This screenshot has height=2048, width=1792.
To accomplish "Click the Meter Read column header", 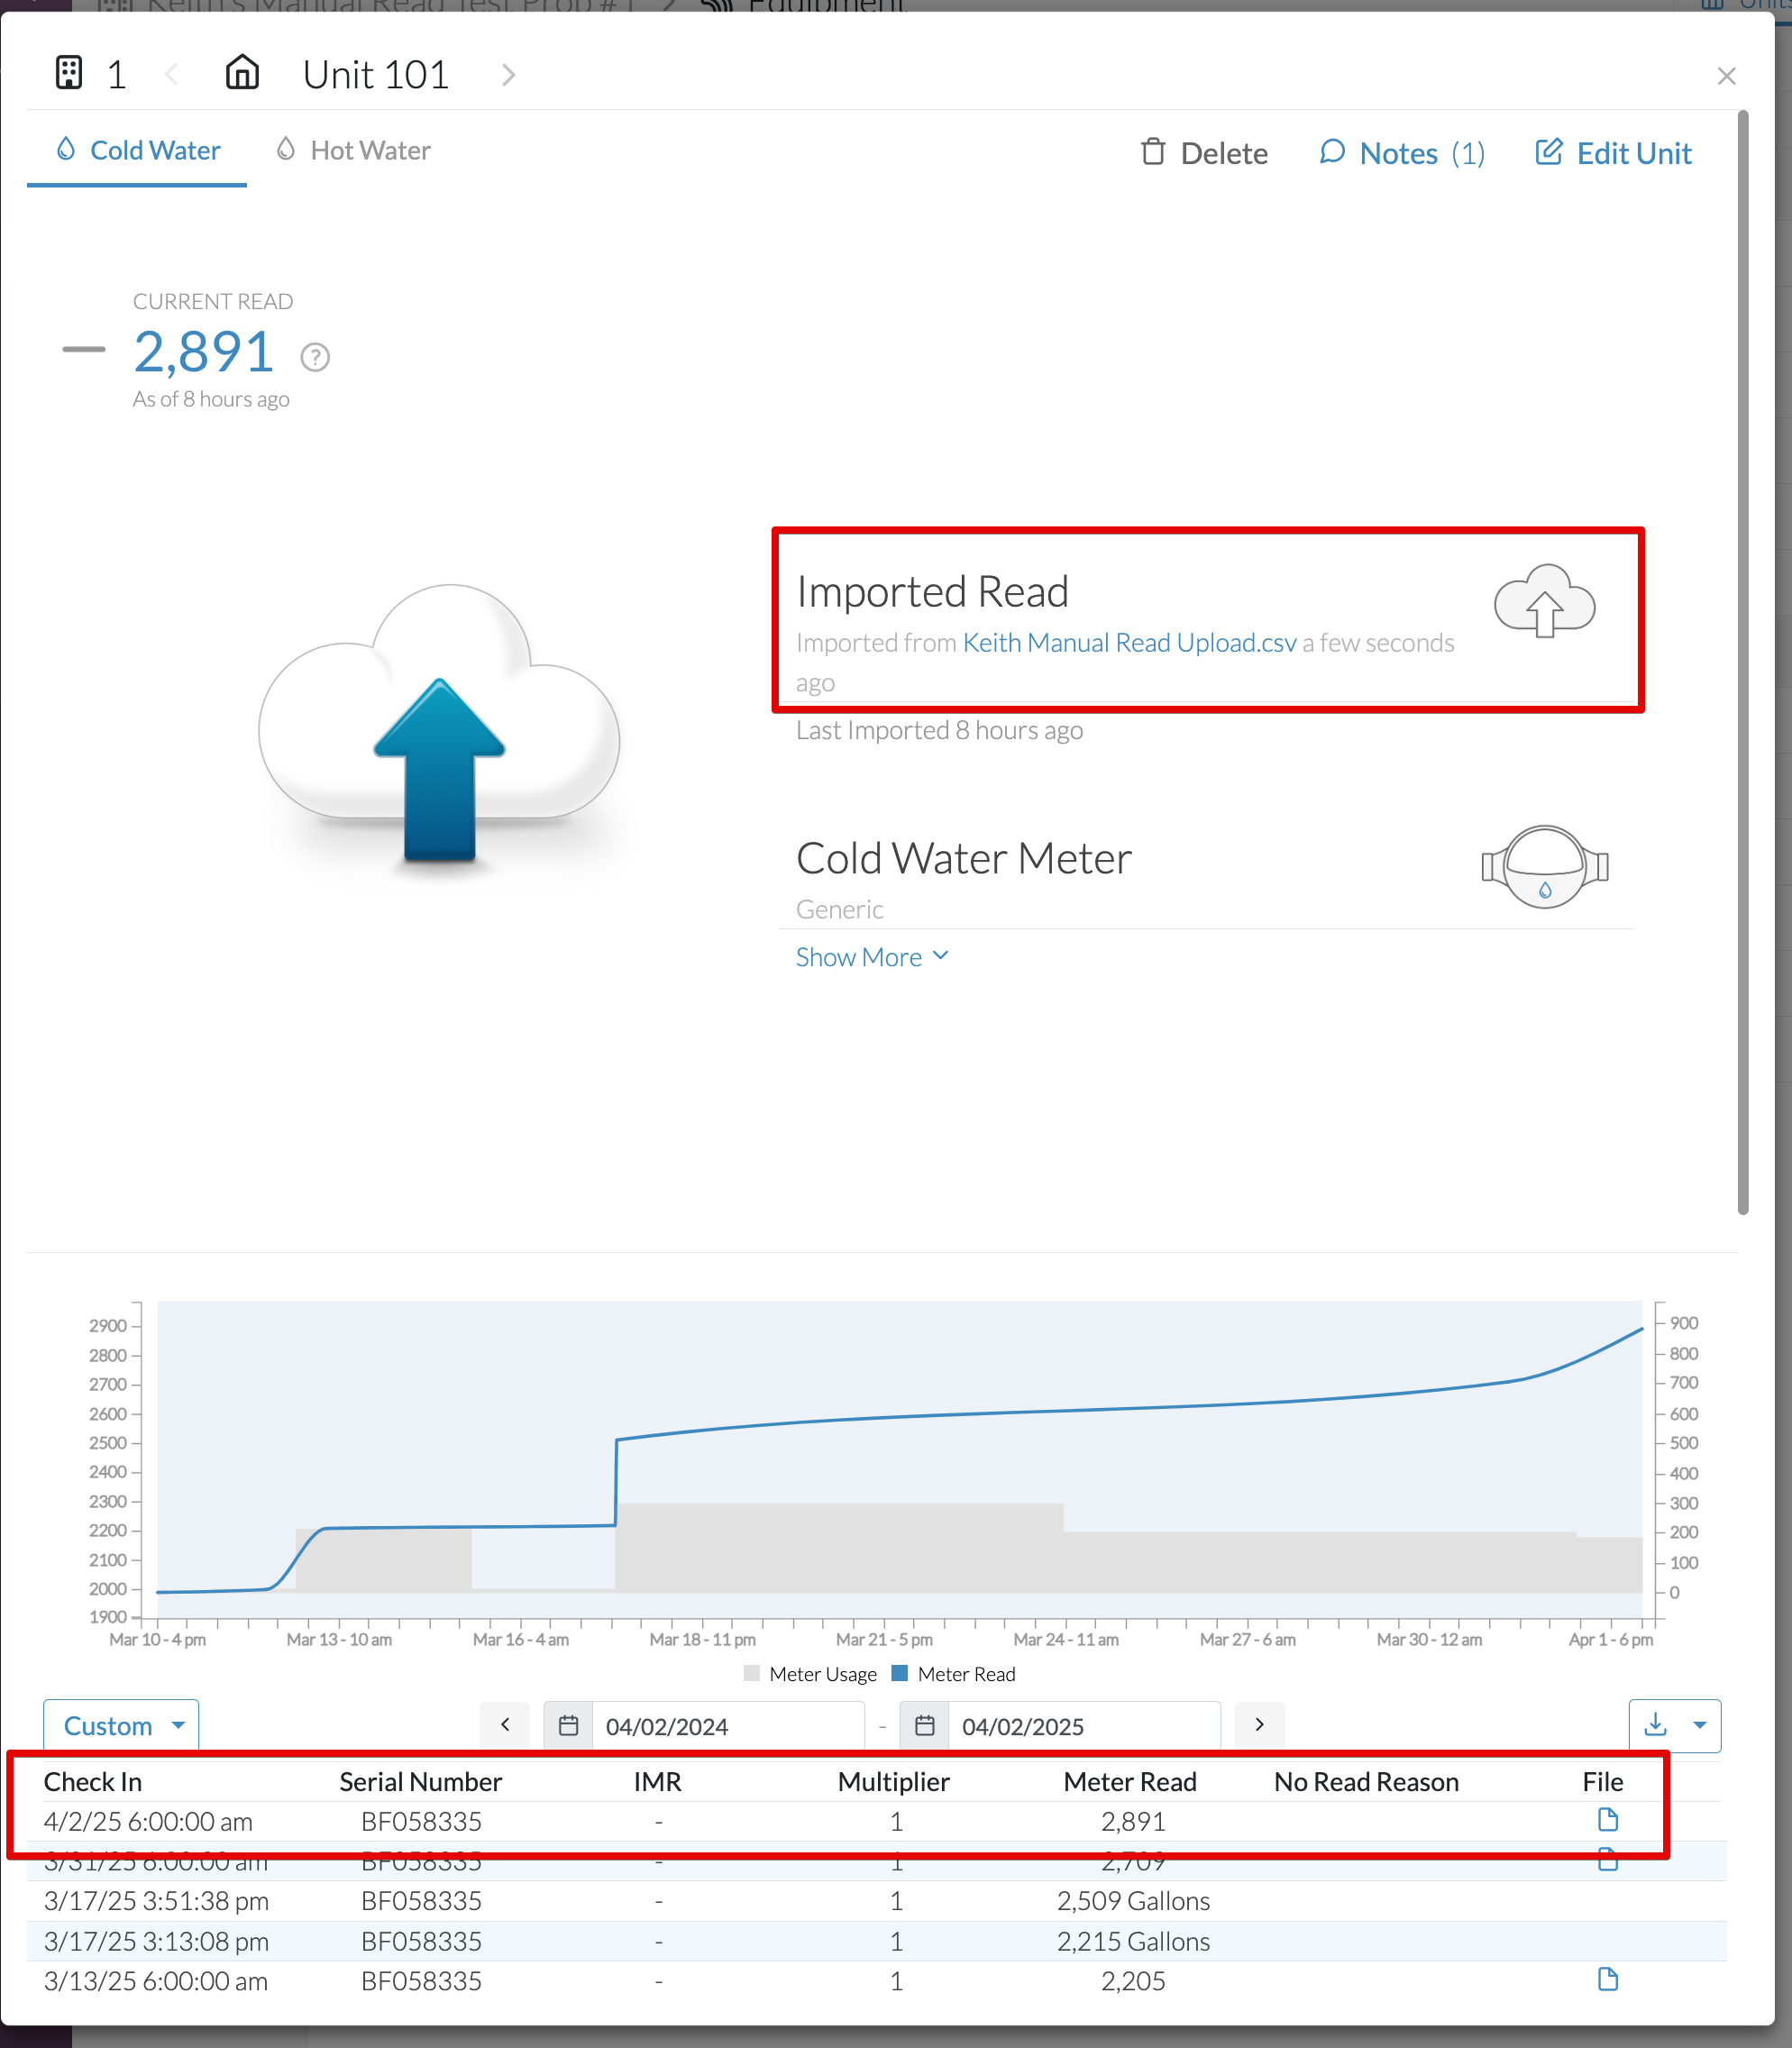I will [1130, 1782].
